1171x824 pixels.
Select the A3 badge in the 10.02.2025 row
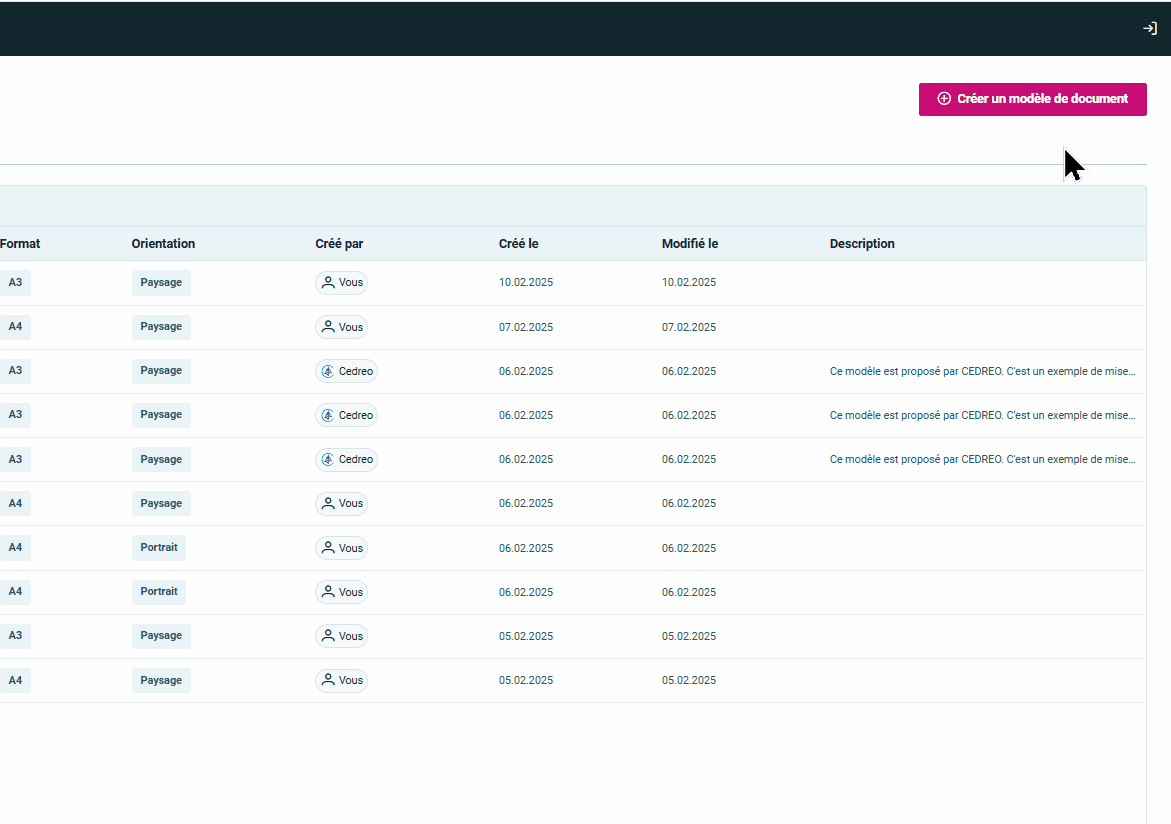coord(15,282)
